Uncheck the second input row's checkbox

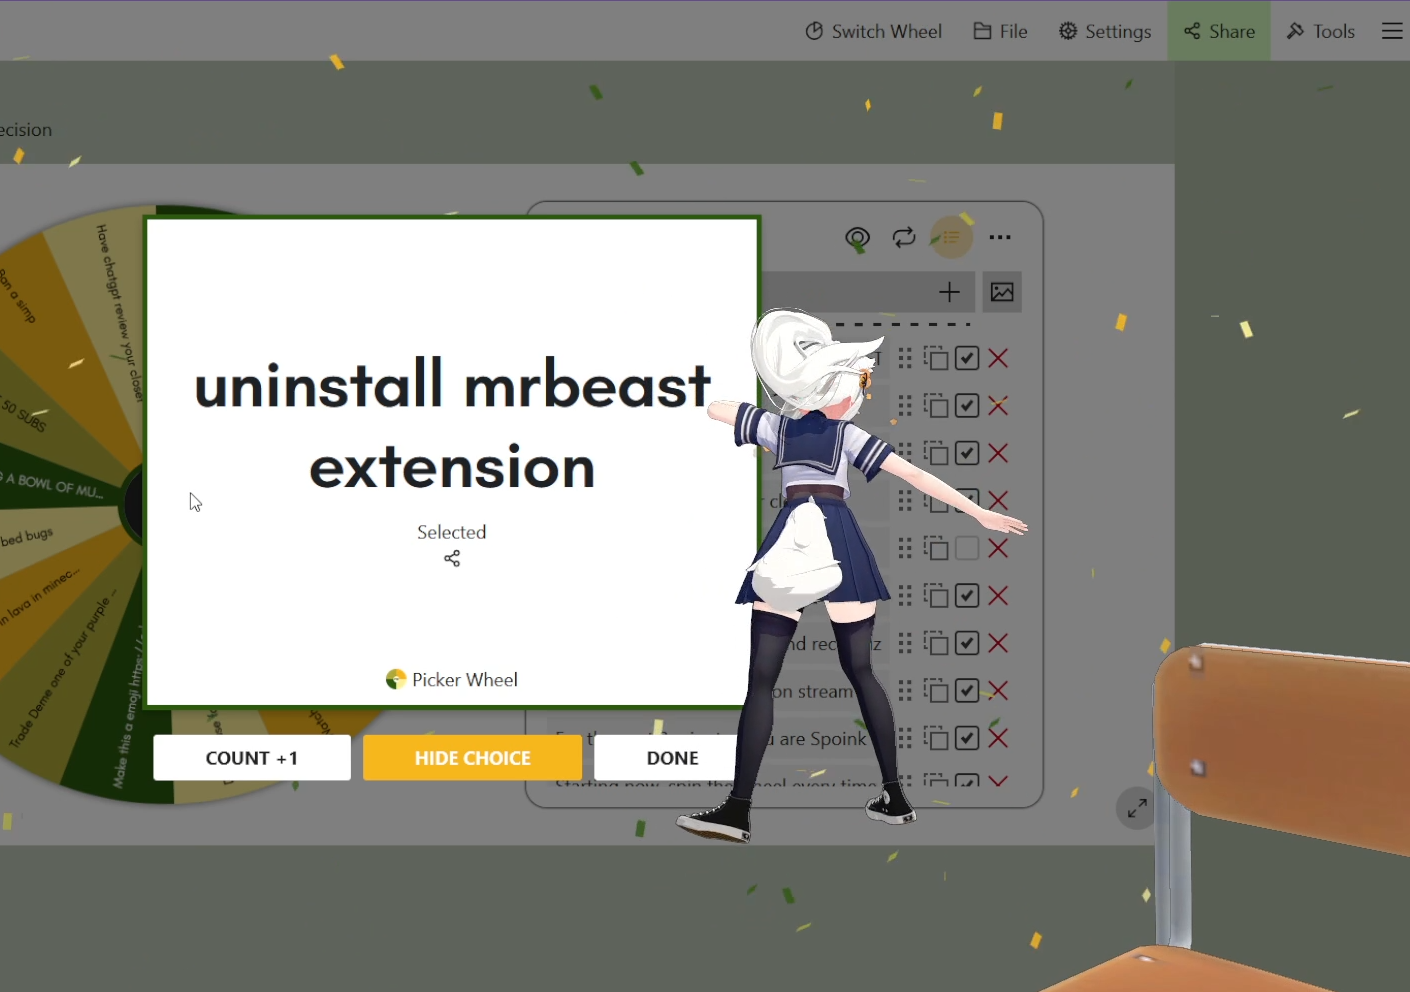click(x=967, y=405)
